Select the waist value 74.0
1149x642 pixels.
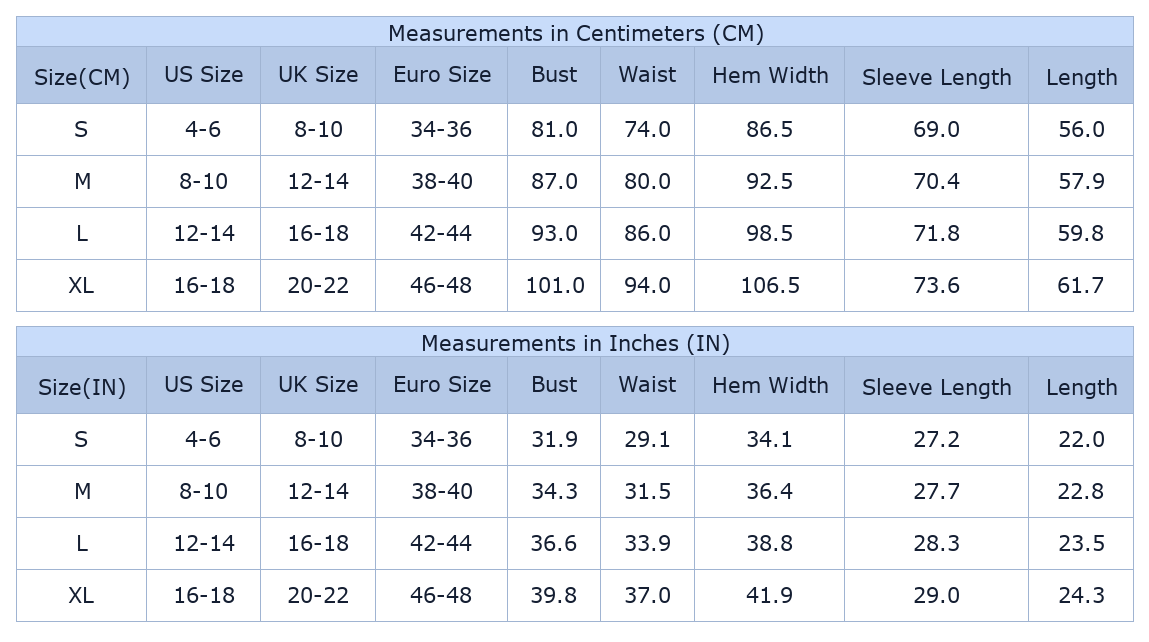(x=647, y=129)
